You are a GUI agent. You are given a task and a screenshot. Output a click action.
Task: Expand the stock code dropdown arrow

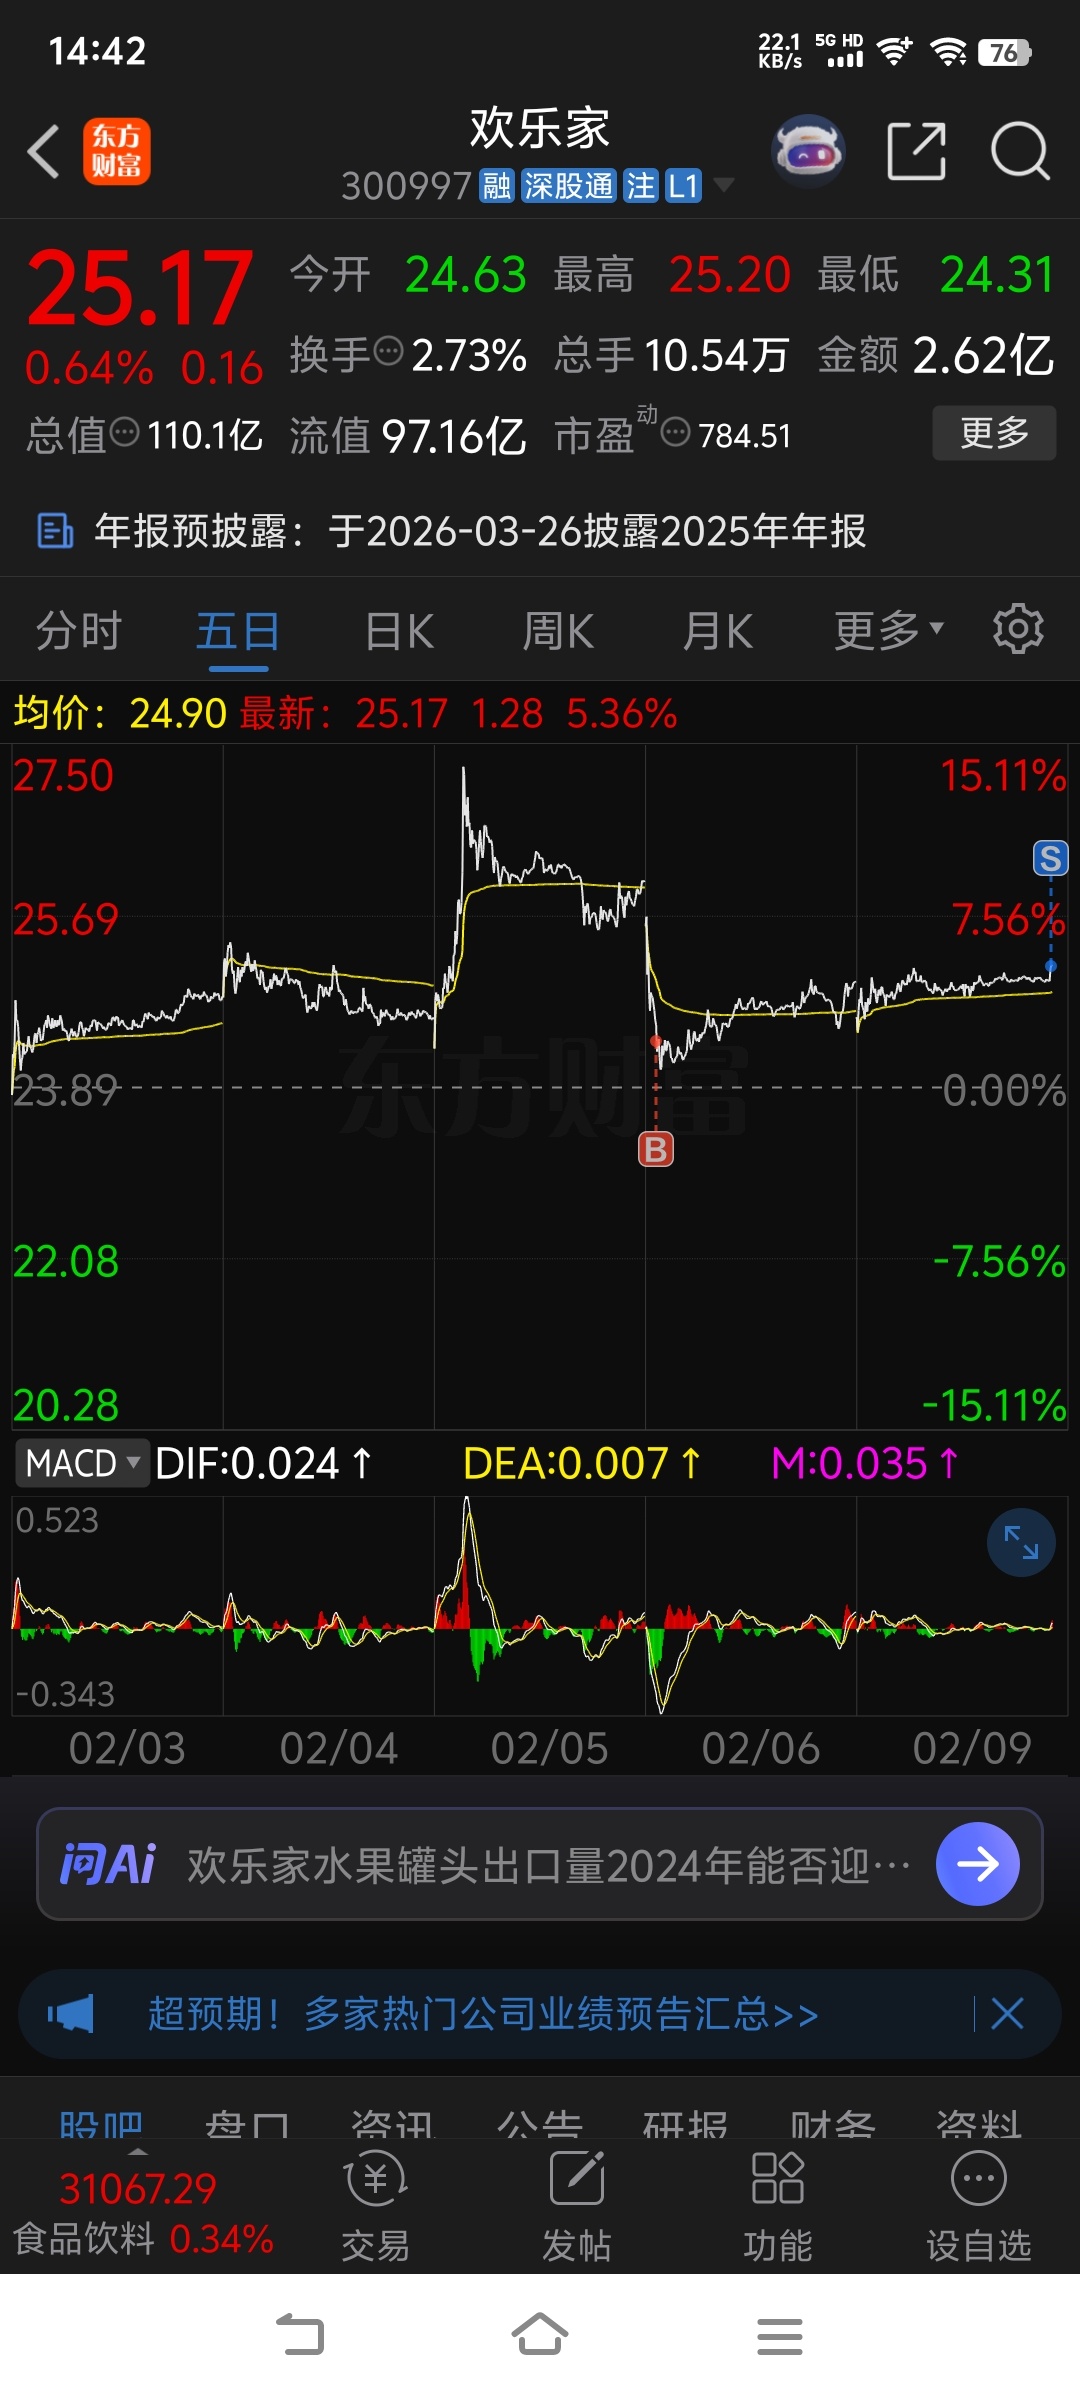click(723, 185)
